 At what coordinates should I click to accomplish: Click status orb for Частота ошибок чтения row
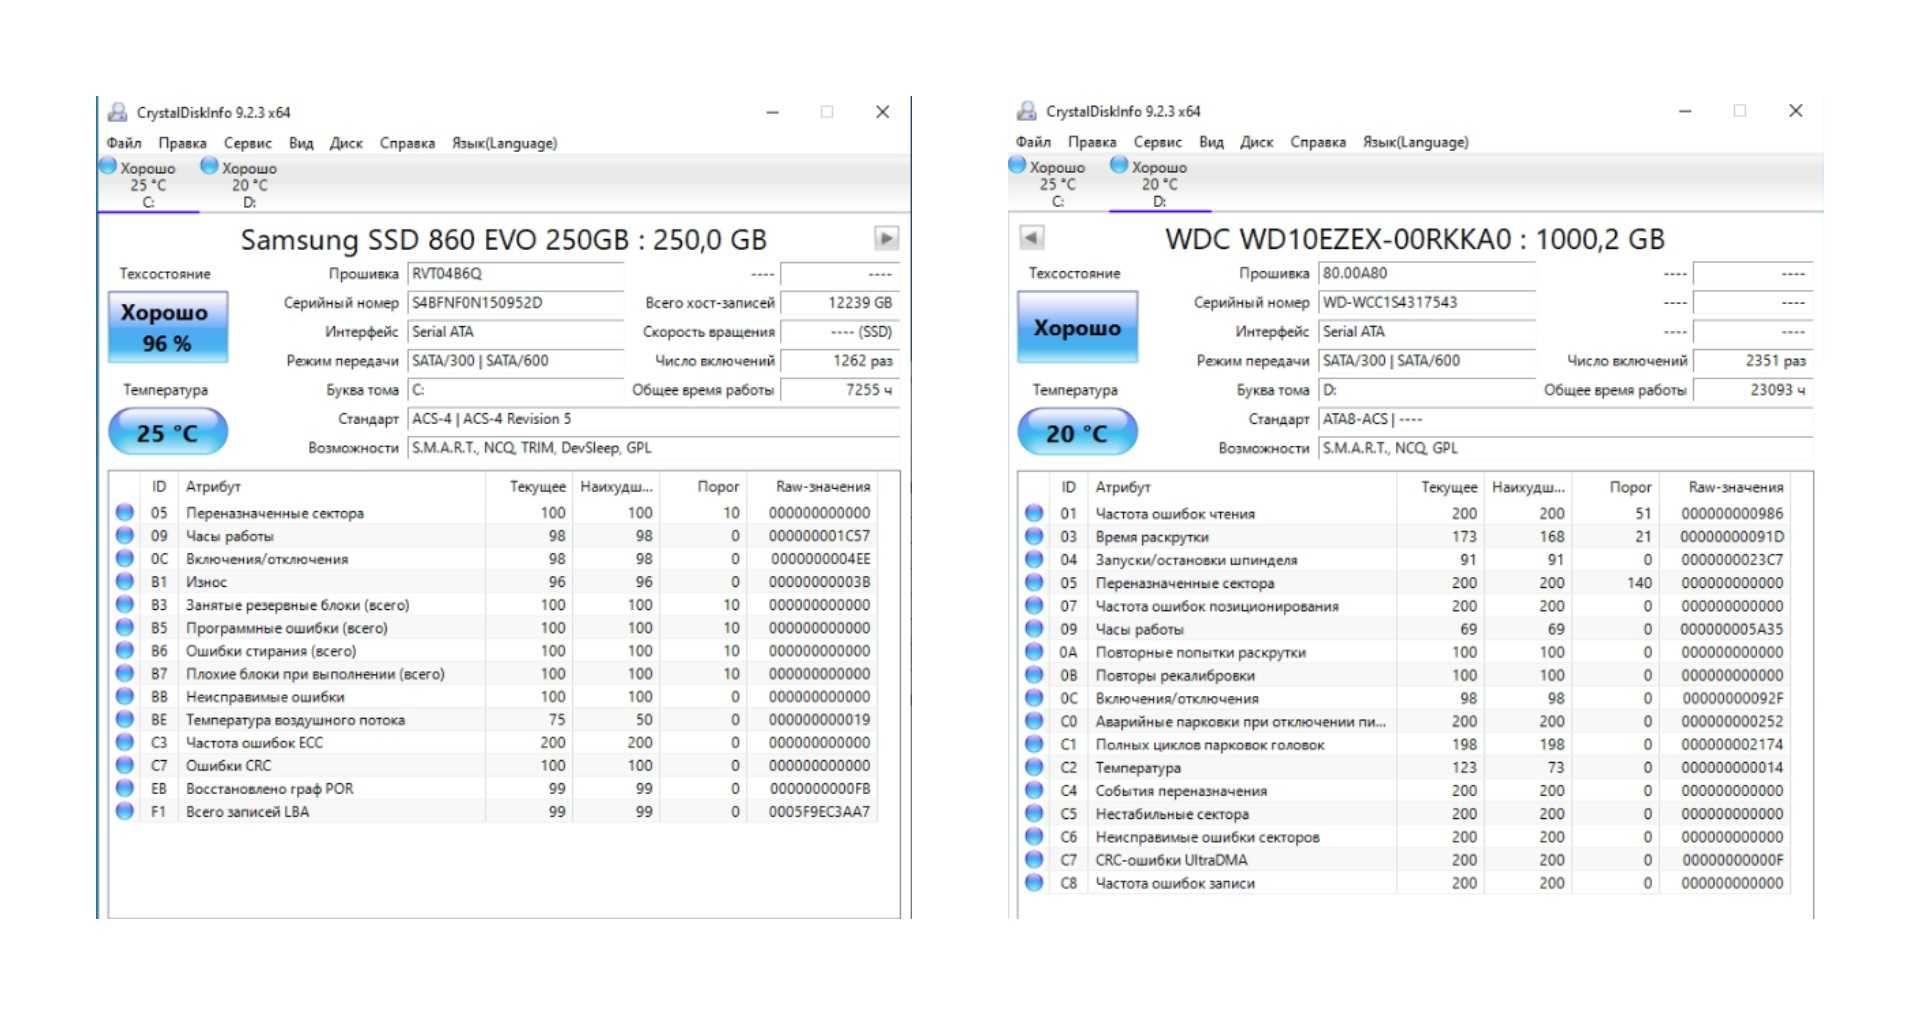[x=1034, y=513]
